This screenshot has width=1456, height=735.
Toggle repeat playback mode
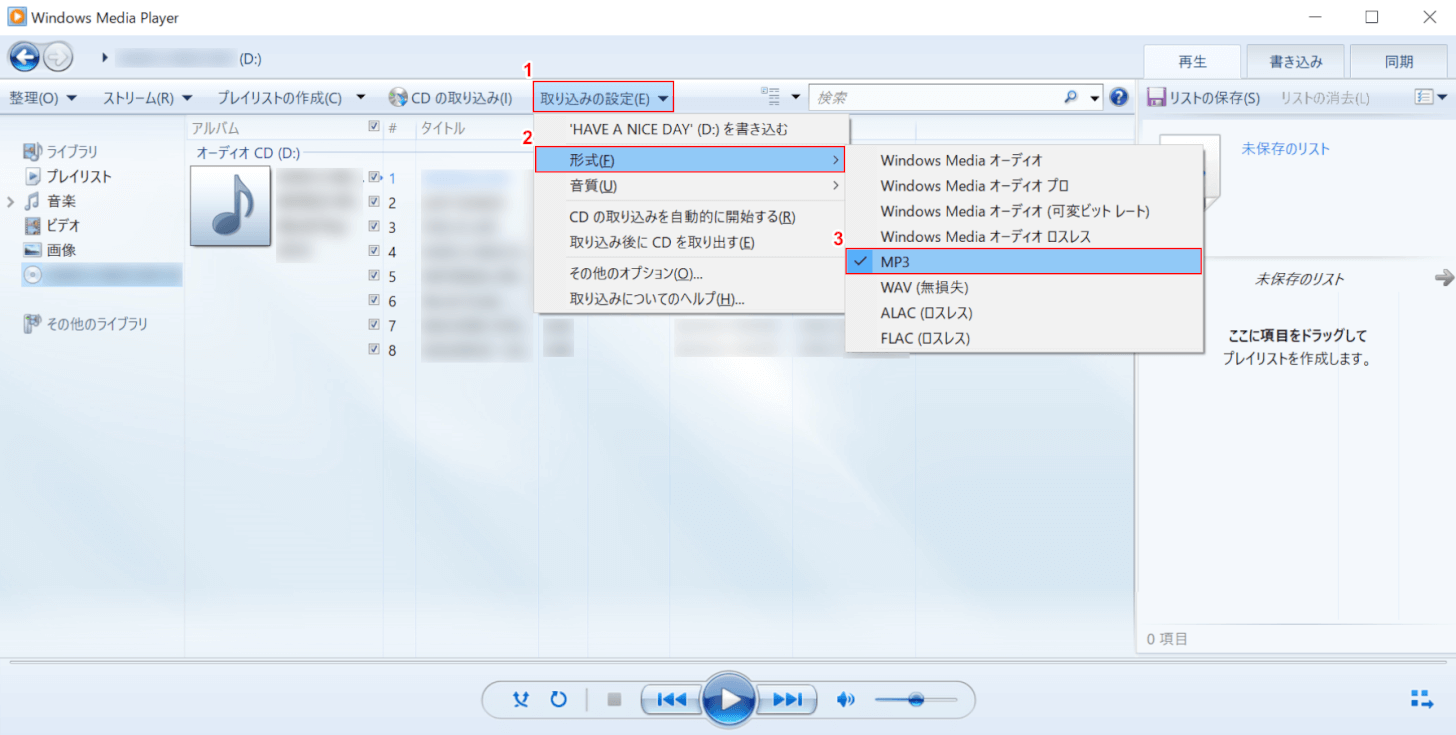click(x=559, y=699)
